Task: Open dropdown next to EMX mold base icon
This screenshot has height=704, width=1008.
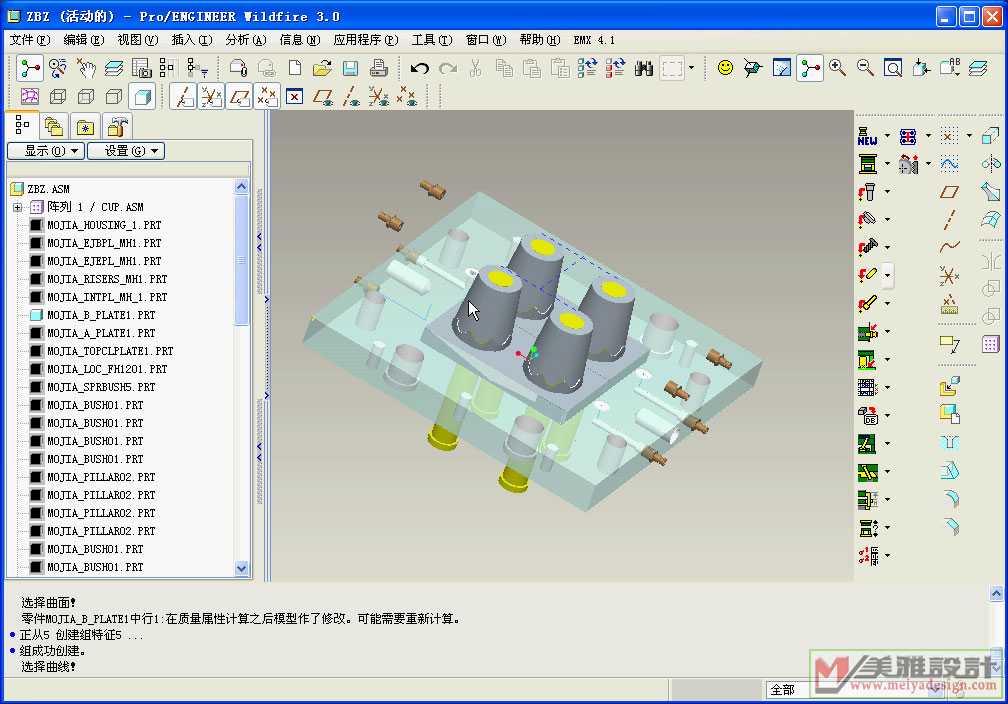Action: click(x=888, y=164)
